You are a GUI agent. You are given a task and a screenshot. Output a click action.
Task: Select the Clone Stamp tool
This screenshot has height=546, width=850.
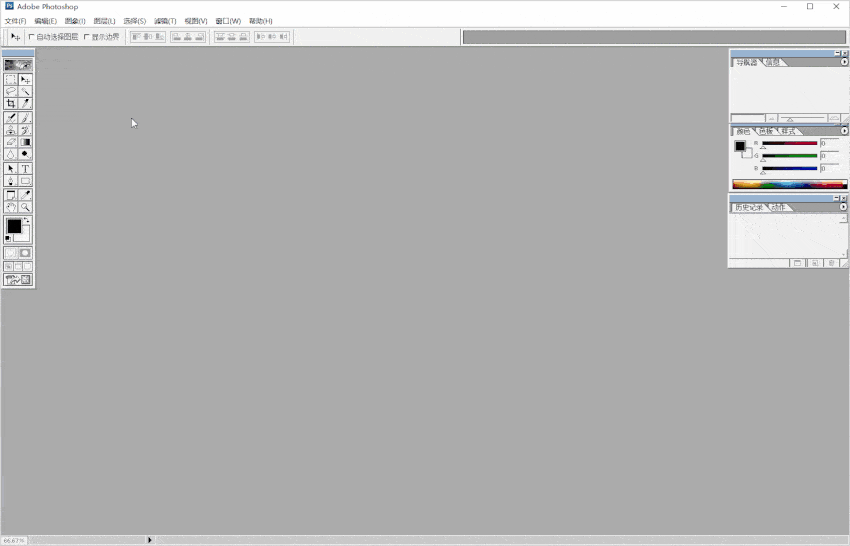click(x=11, y=130)
